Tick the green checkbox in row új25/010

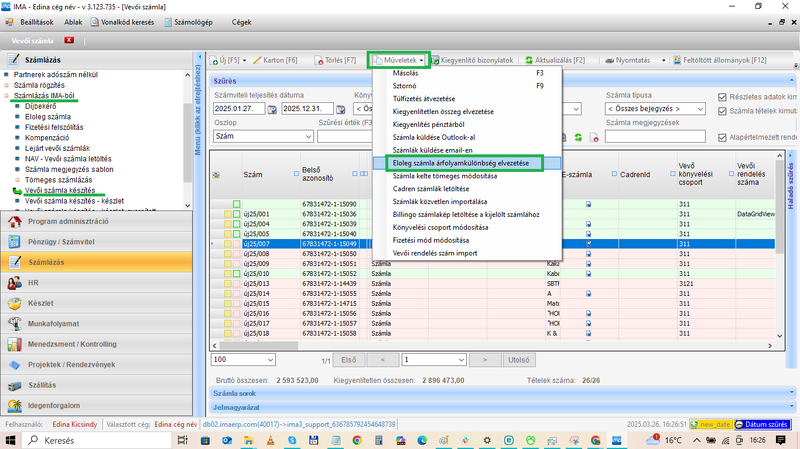coord(237,273)
